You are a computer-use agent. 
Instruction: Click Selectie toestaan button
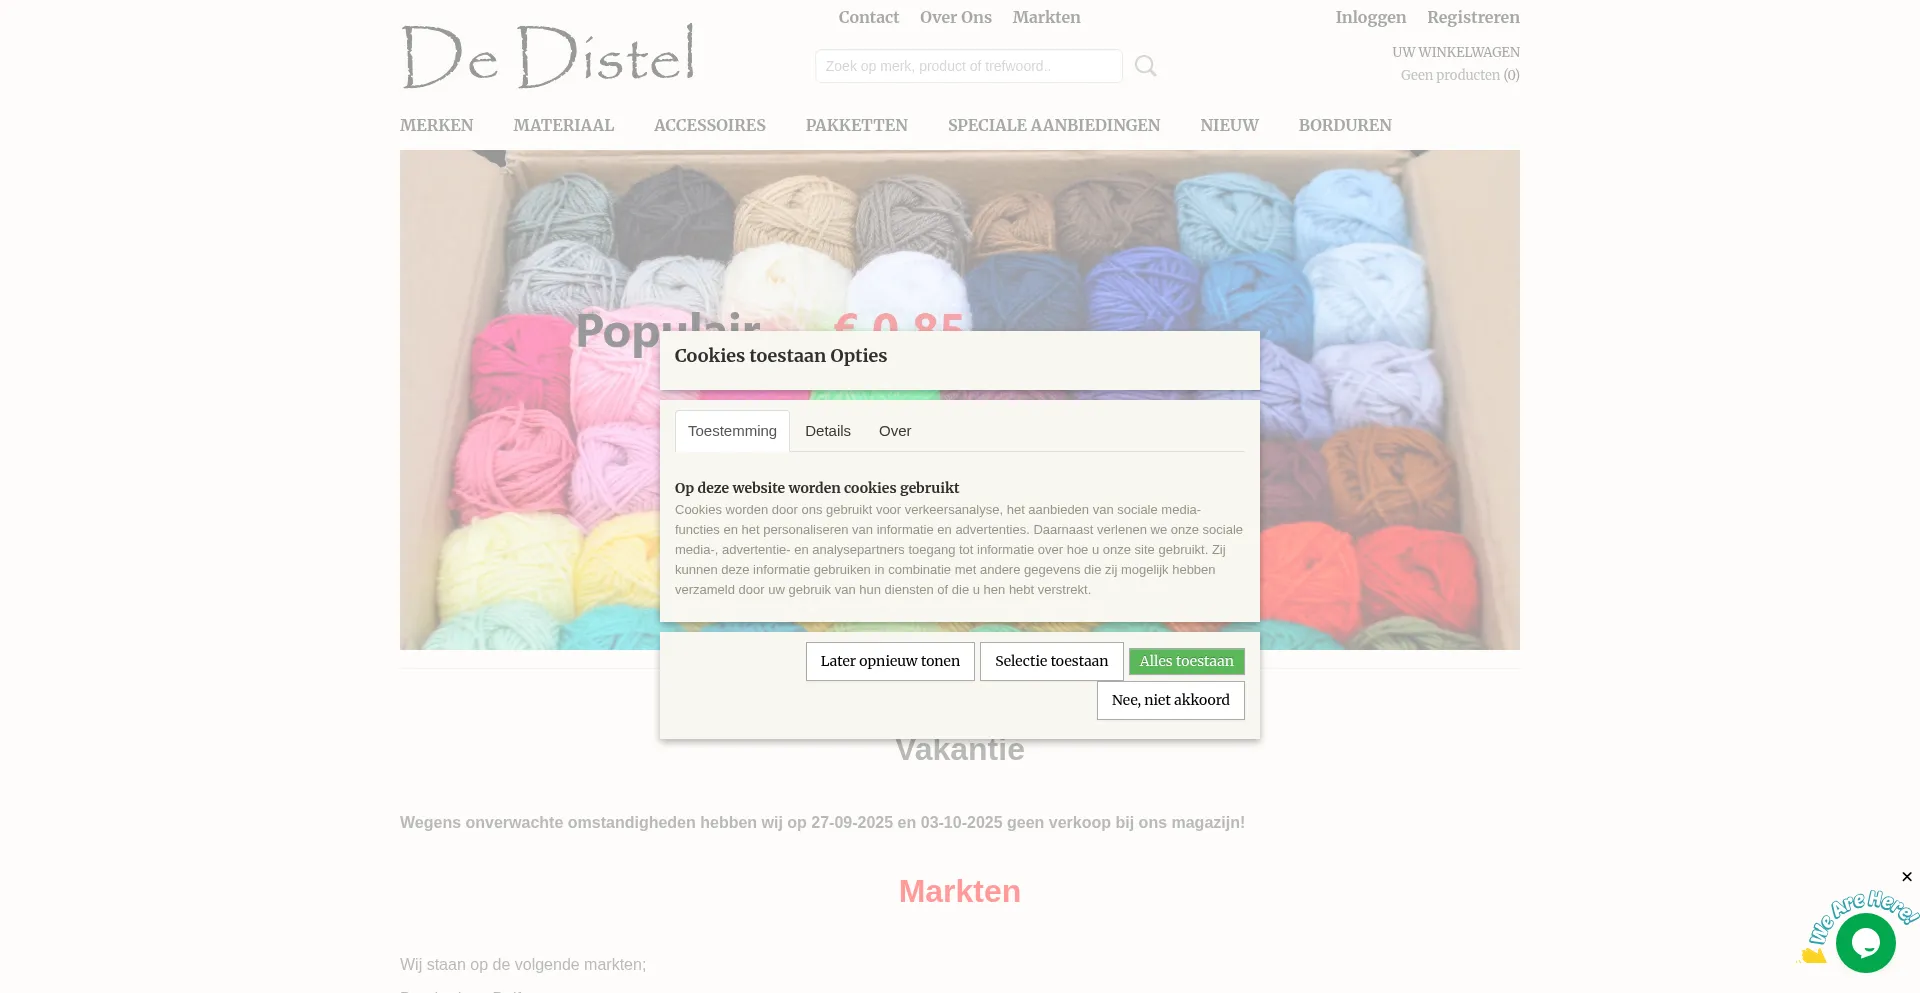1052,661
